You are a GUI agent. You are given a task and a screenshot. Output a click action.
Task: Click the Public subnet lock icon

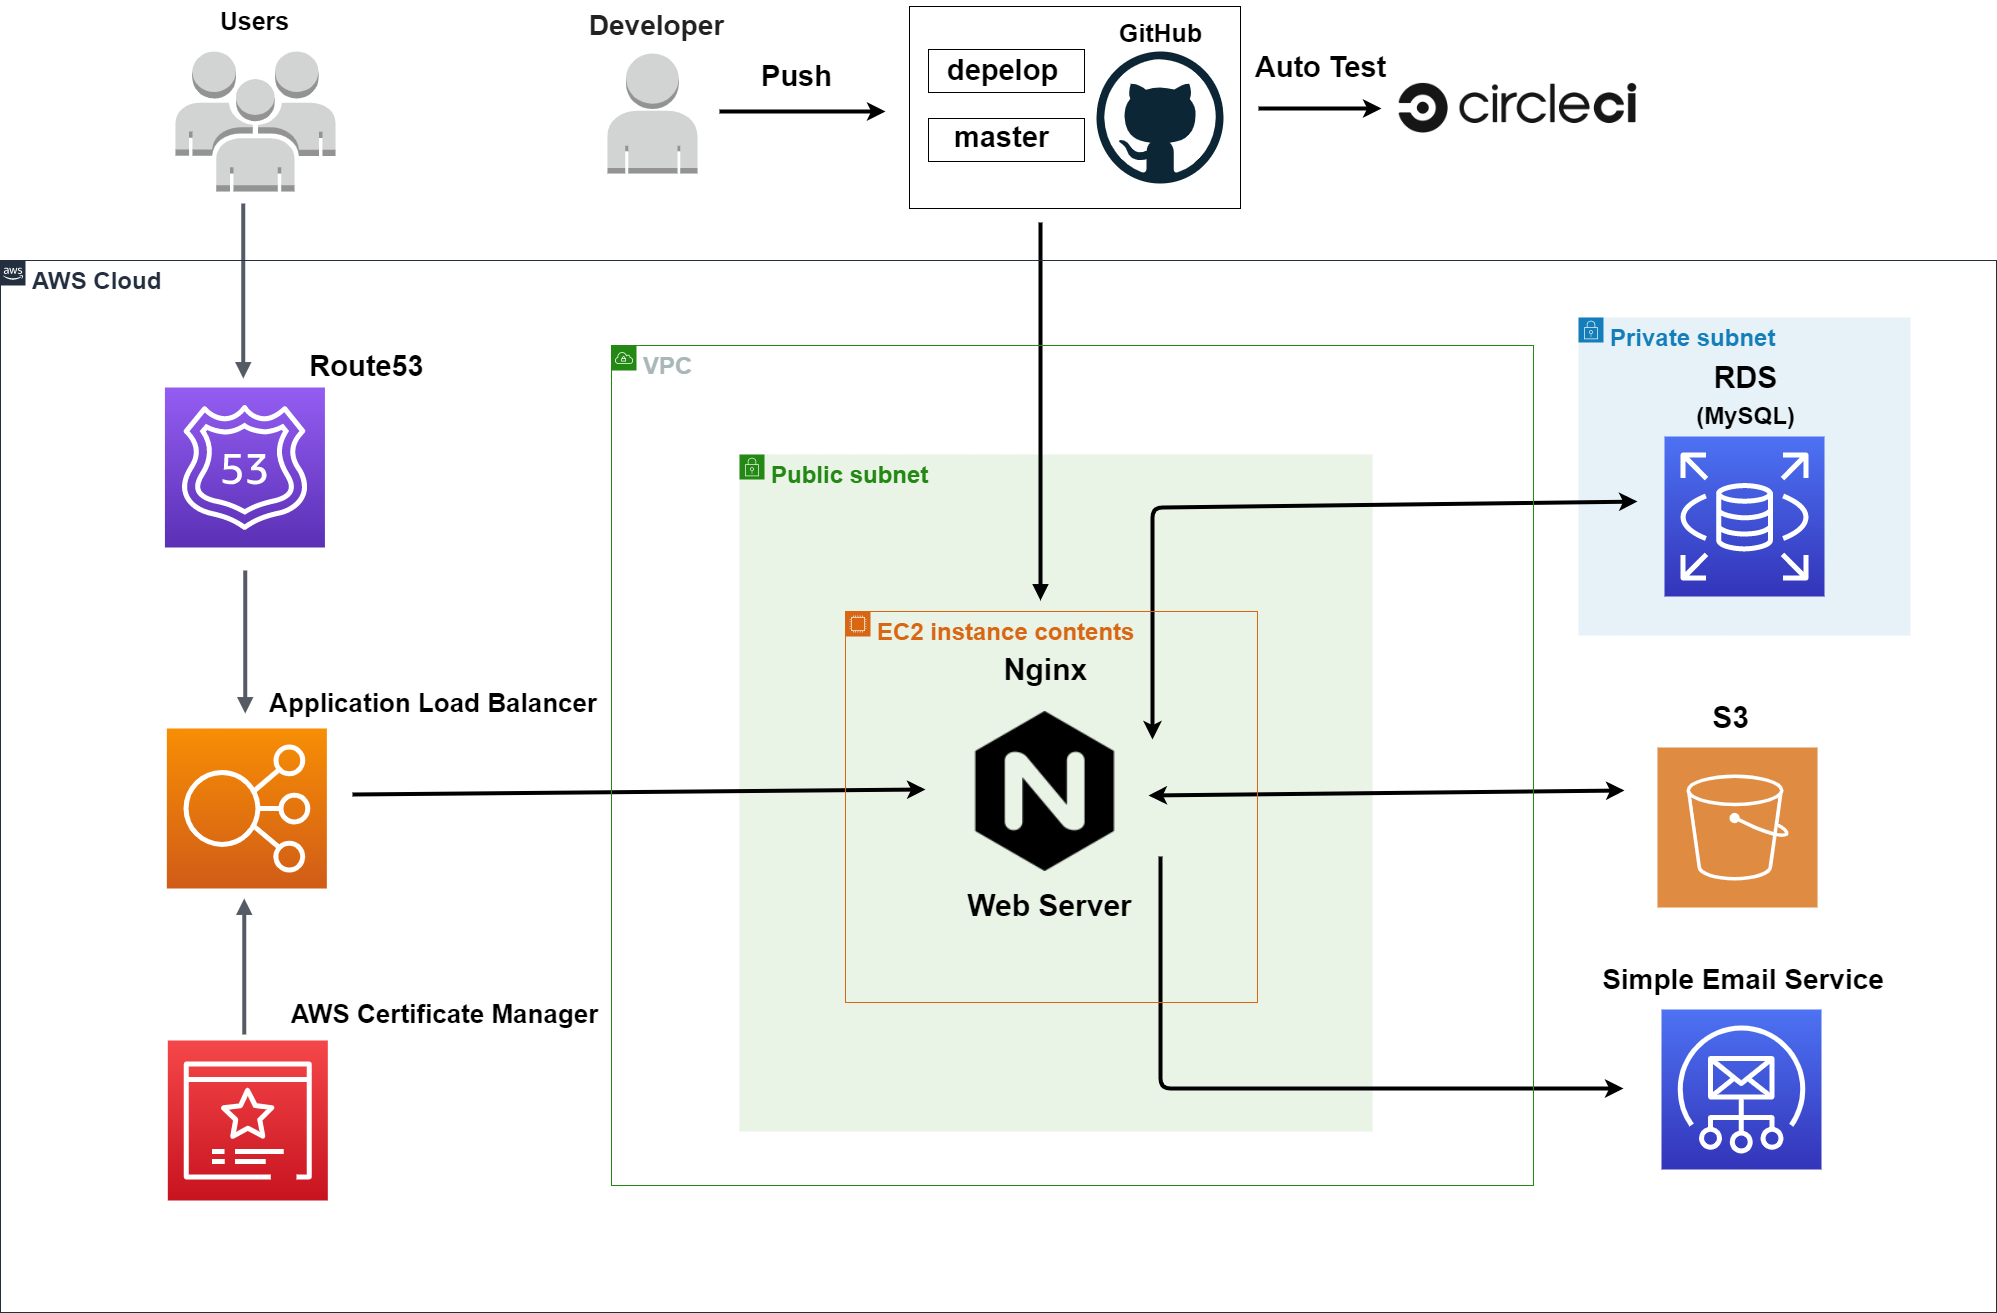pos(752,467)
